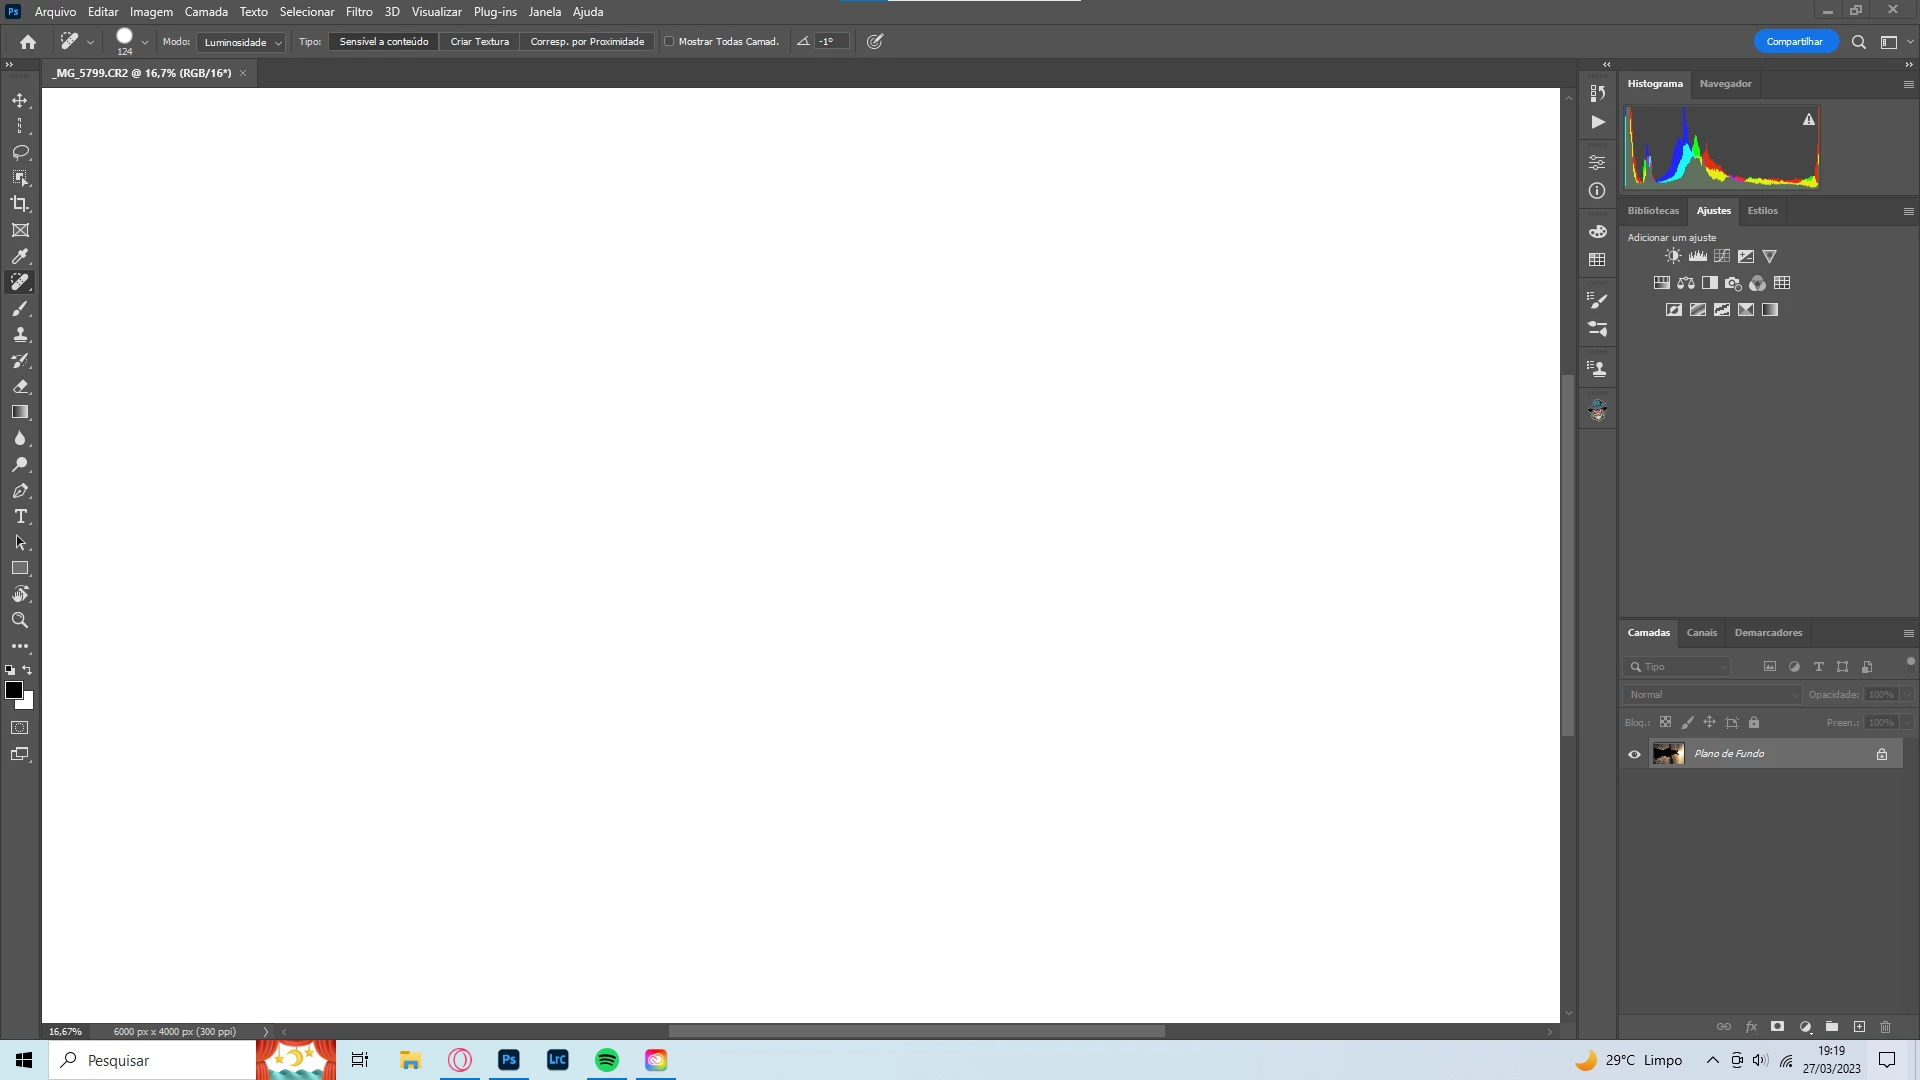The image size is (1920, 1080).
Task: Create a new layer icon
Action: pyautogui.click(x=1859, y=1027)
